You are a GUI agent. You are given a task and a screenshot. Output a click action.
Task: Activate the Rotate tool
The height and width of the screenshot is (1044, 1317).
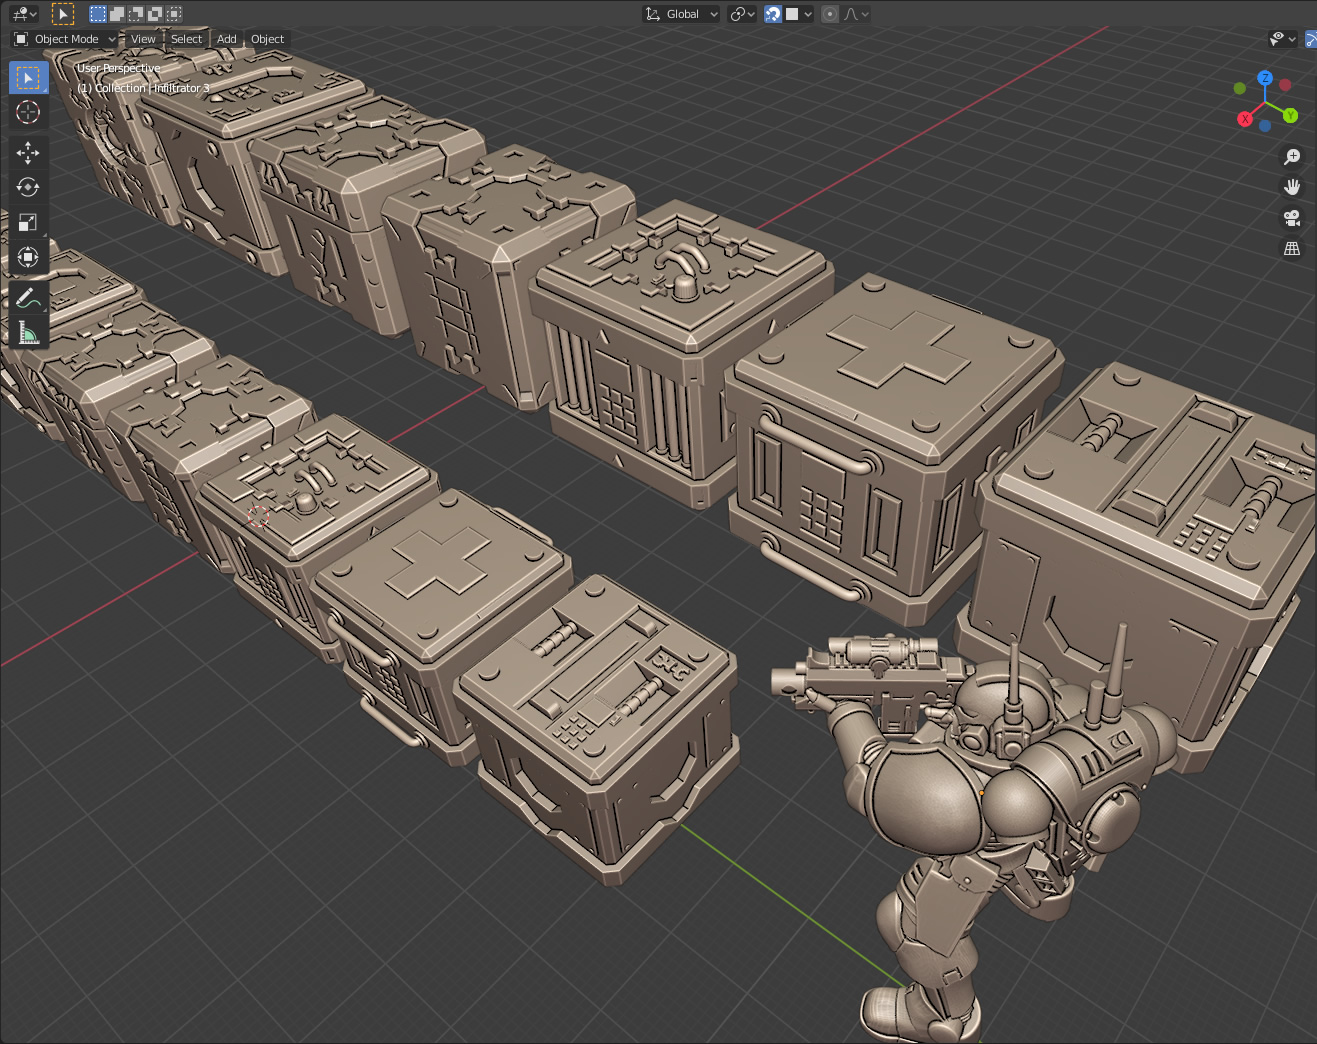(x=28, y=187)
